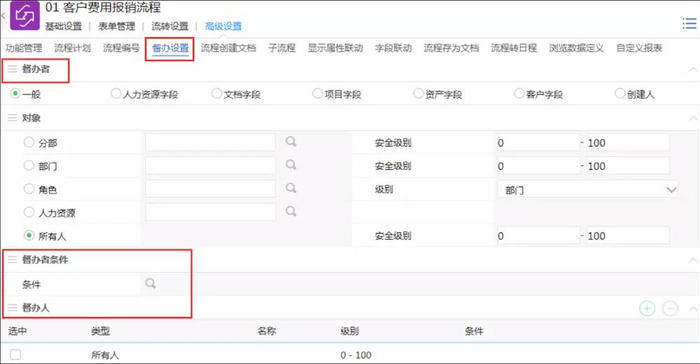Choose the 部门 object radio button
This screenshot has height=364, width=700.
point(29,165)
